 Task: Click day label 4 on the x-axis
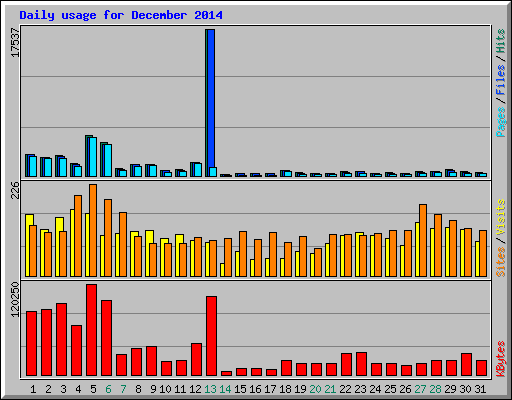[78, 389]
